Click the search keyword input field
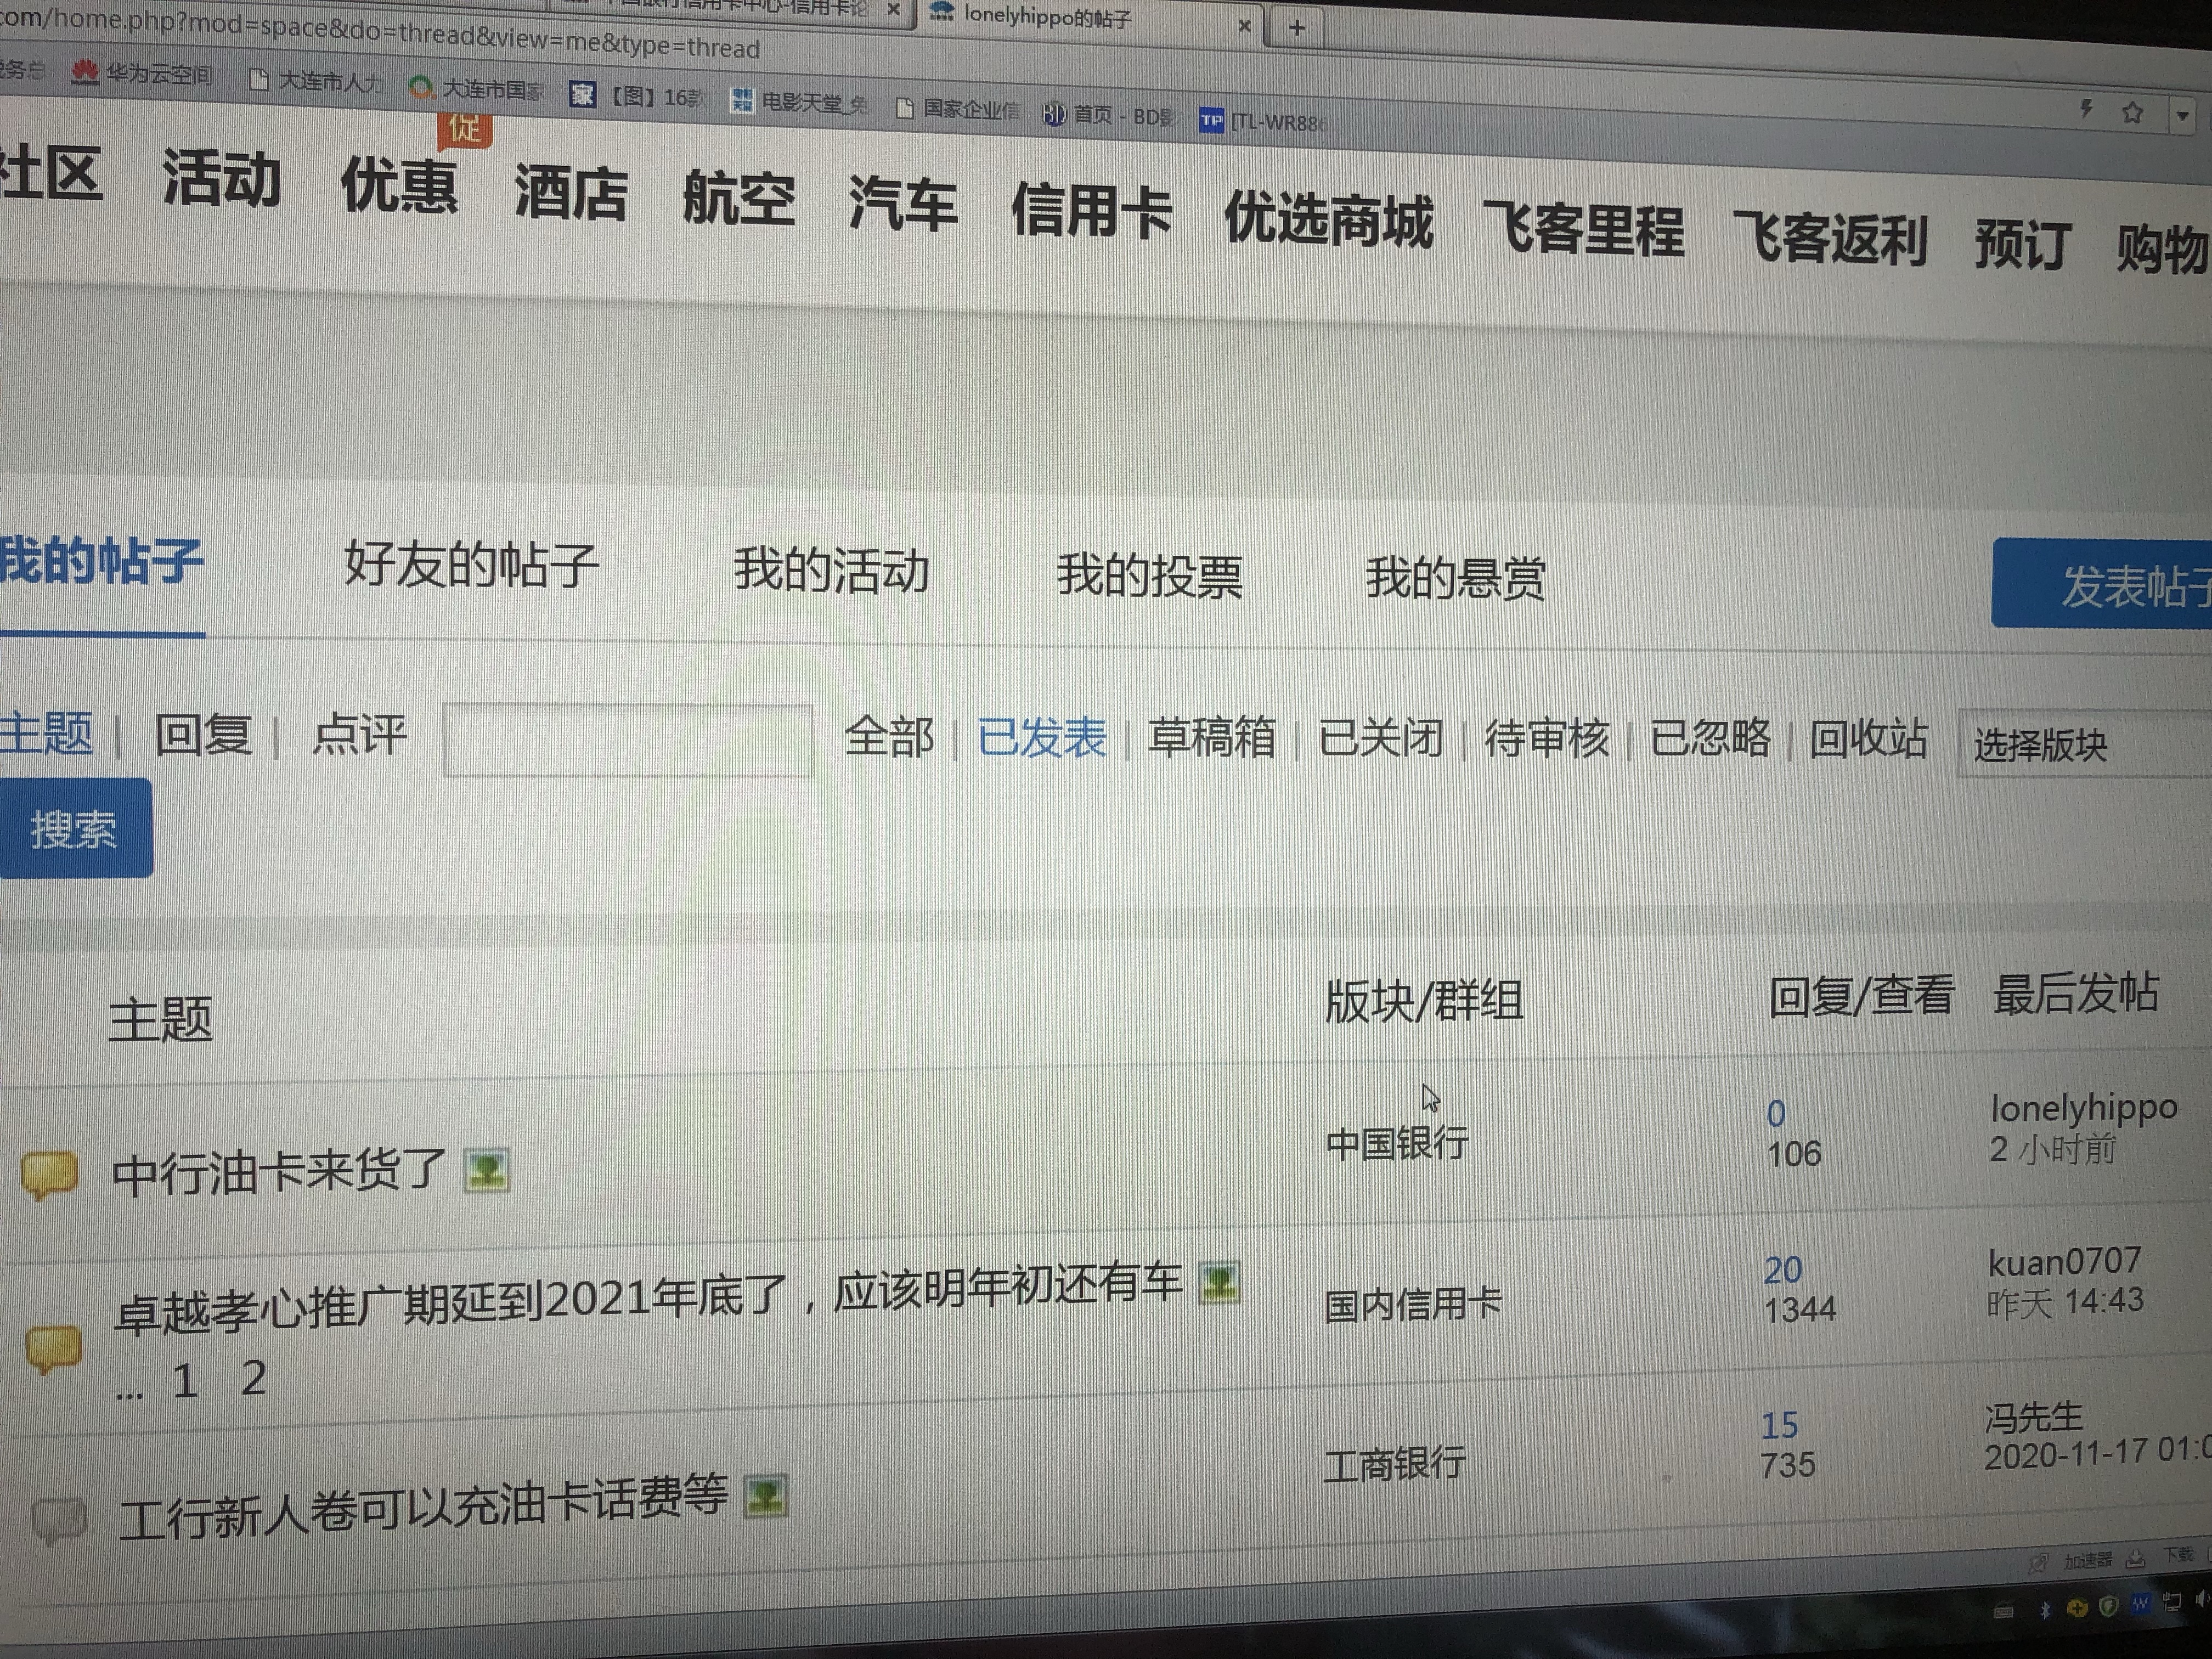The image size is (2212, 1659). click(628, 741)
